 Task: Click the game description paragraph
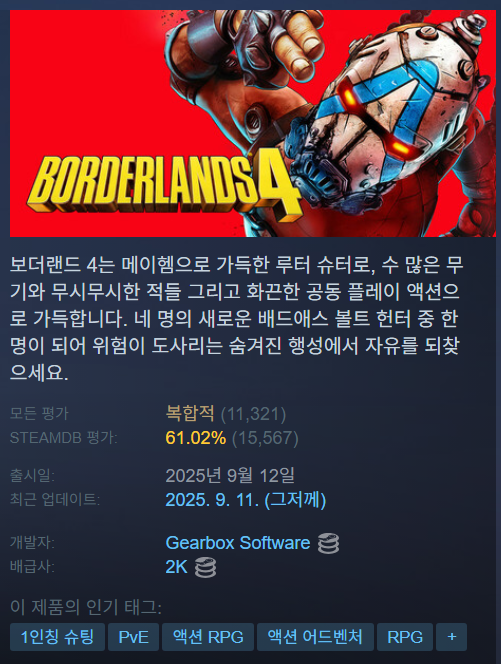236,318
